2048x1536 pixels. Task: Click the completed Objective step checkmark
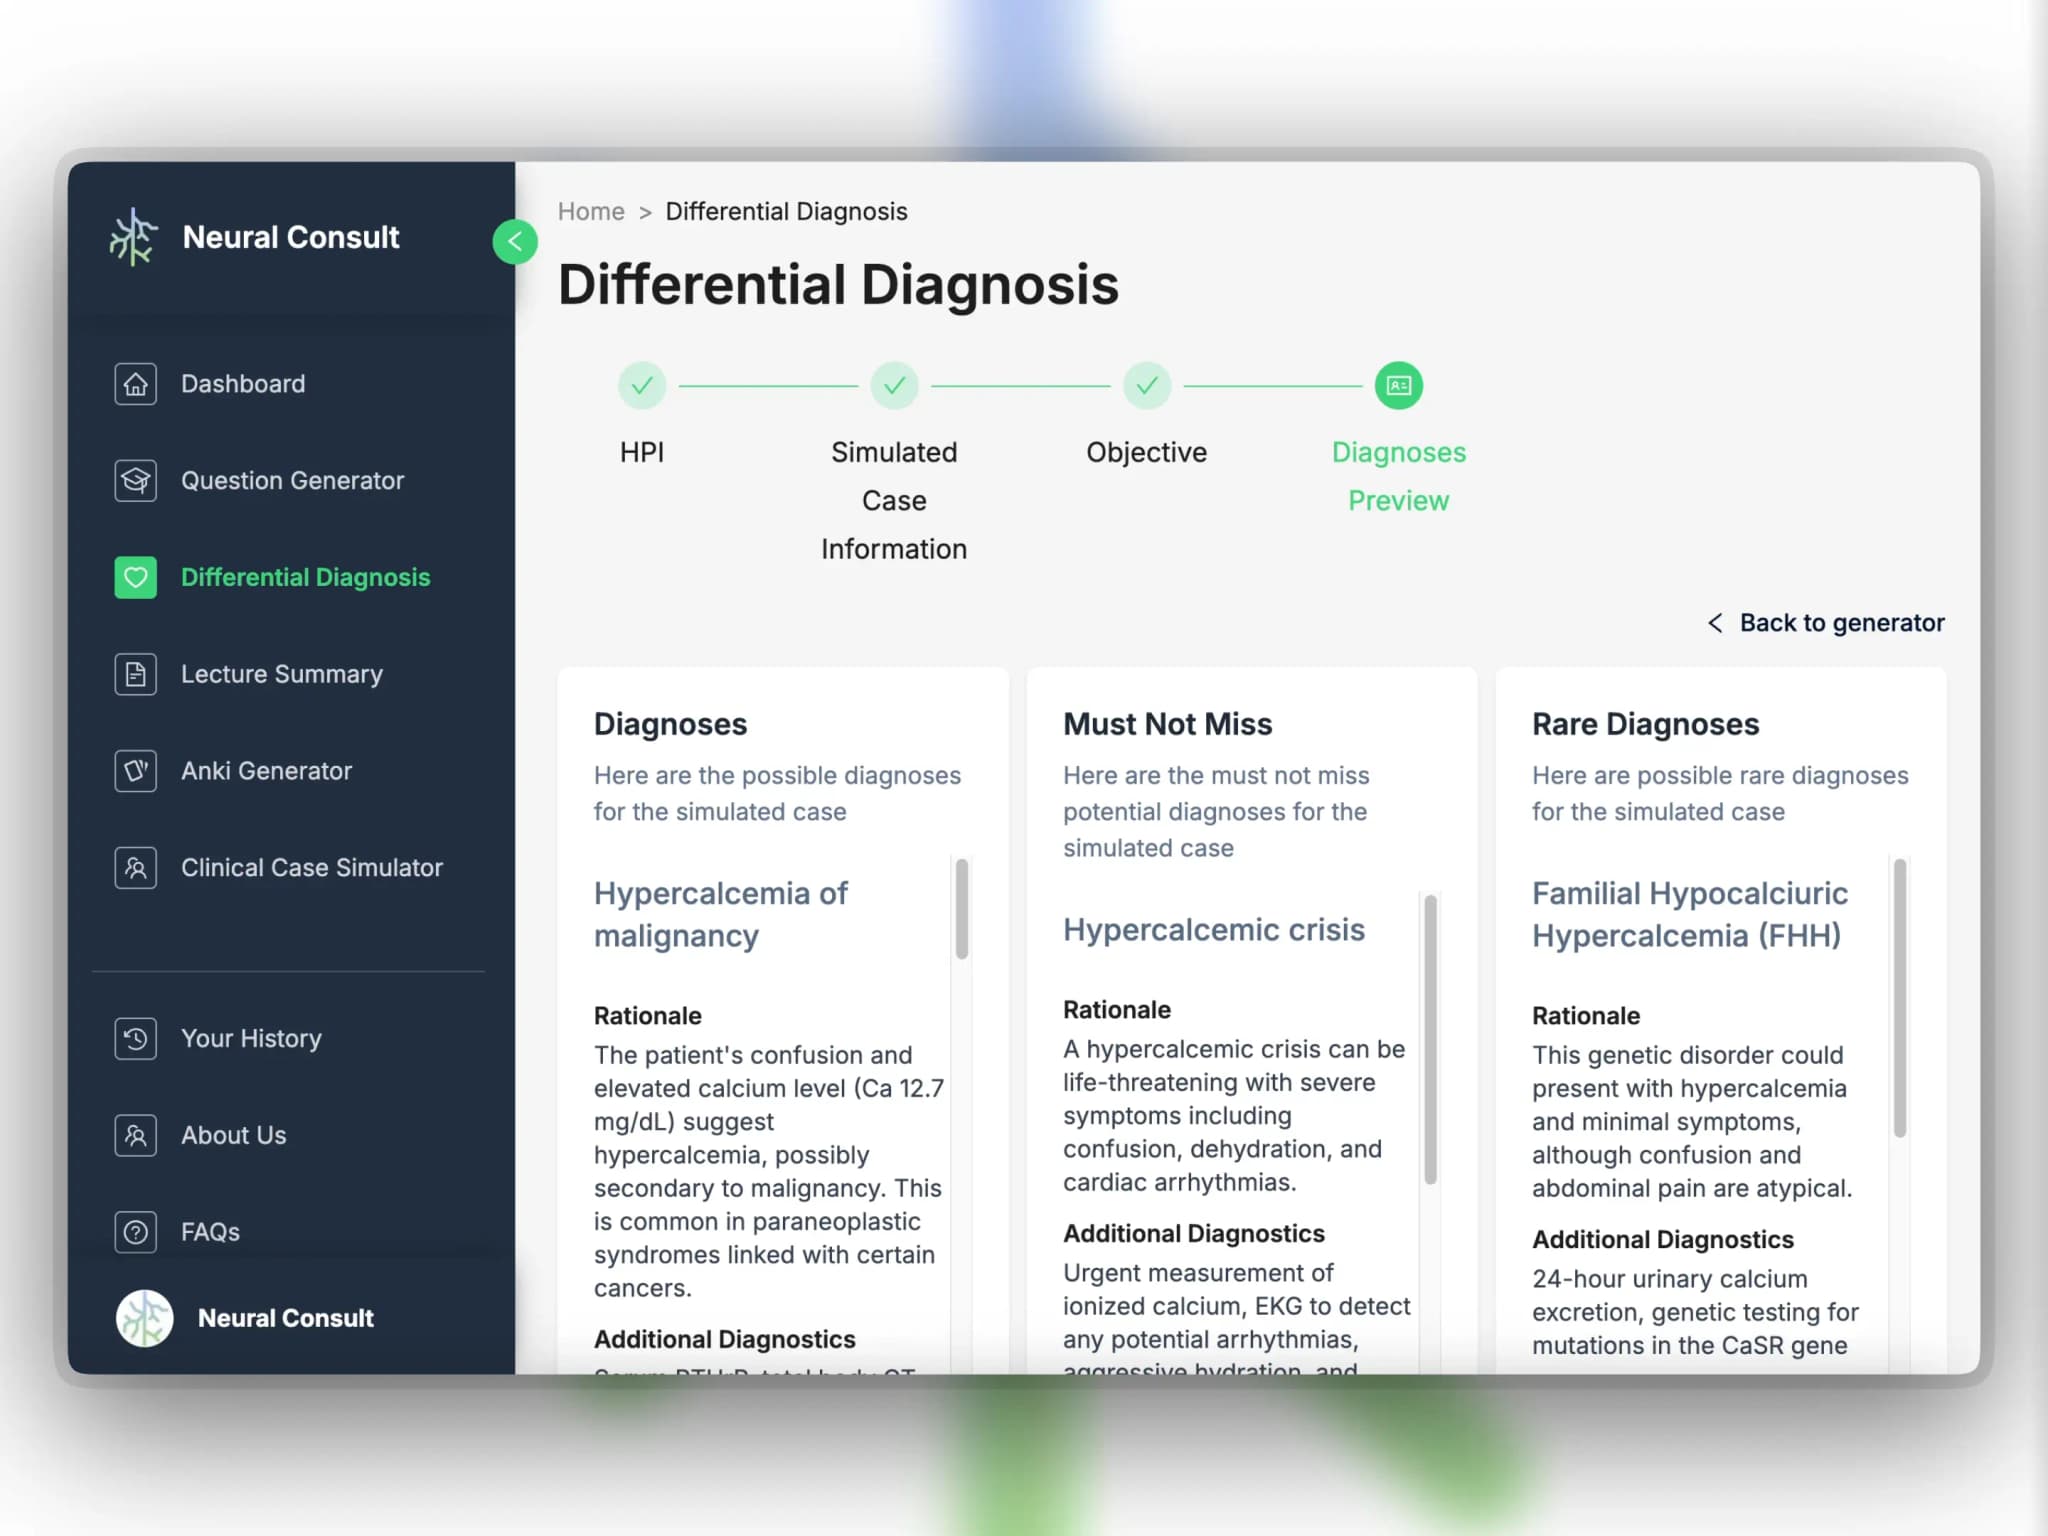[x=1147, y=384]
